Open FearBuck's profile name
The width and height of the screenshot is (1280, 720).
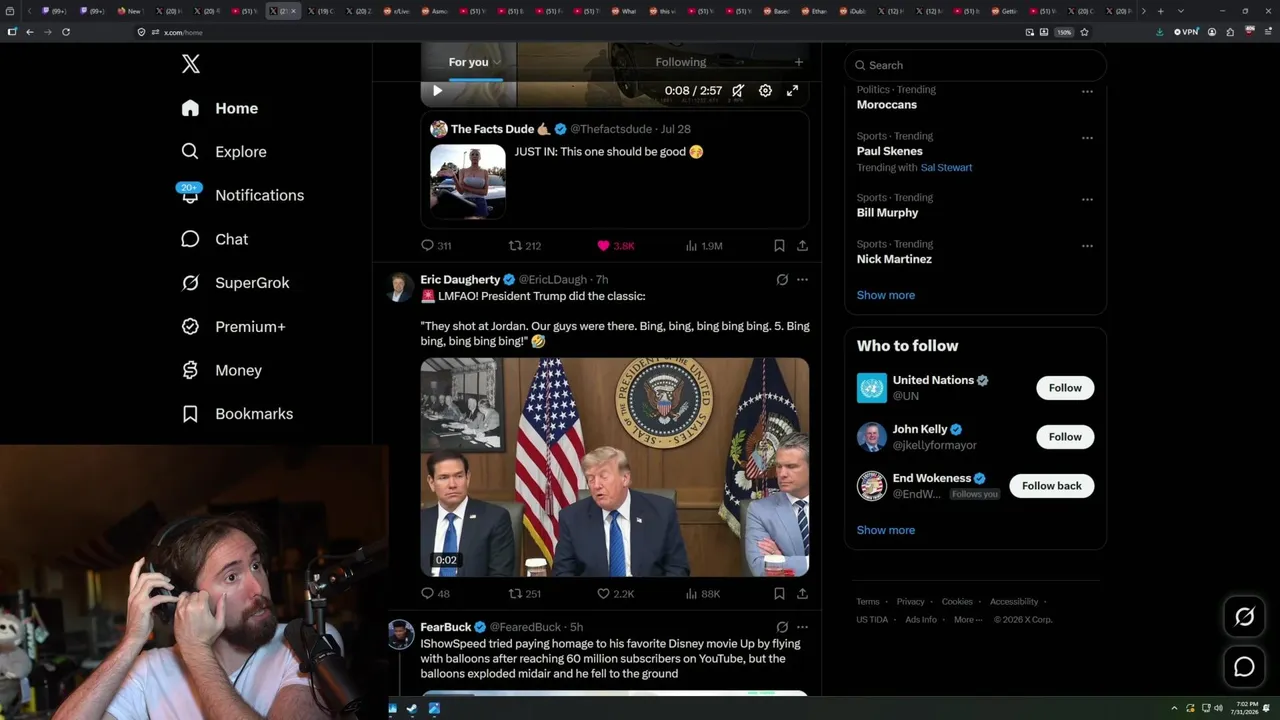pyautogui.click(x=445, y=627)
